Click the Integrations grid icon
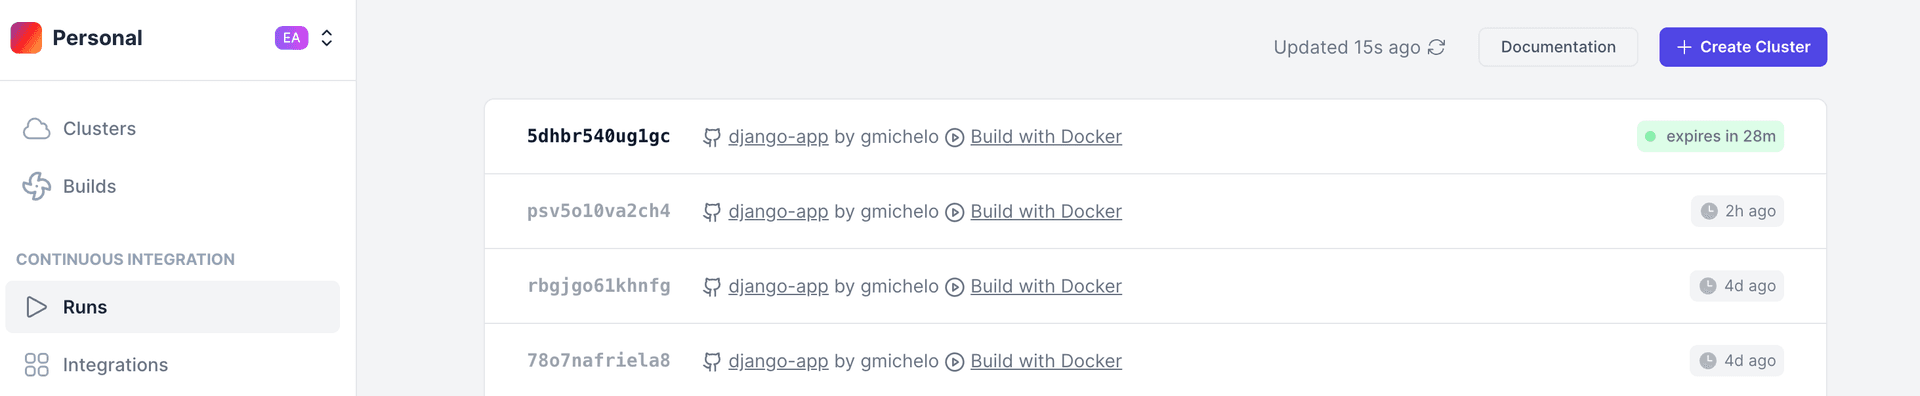1920x396 pixels. (37, 365)
